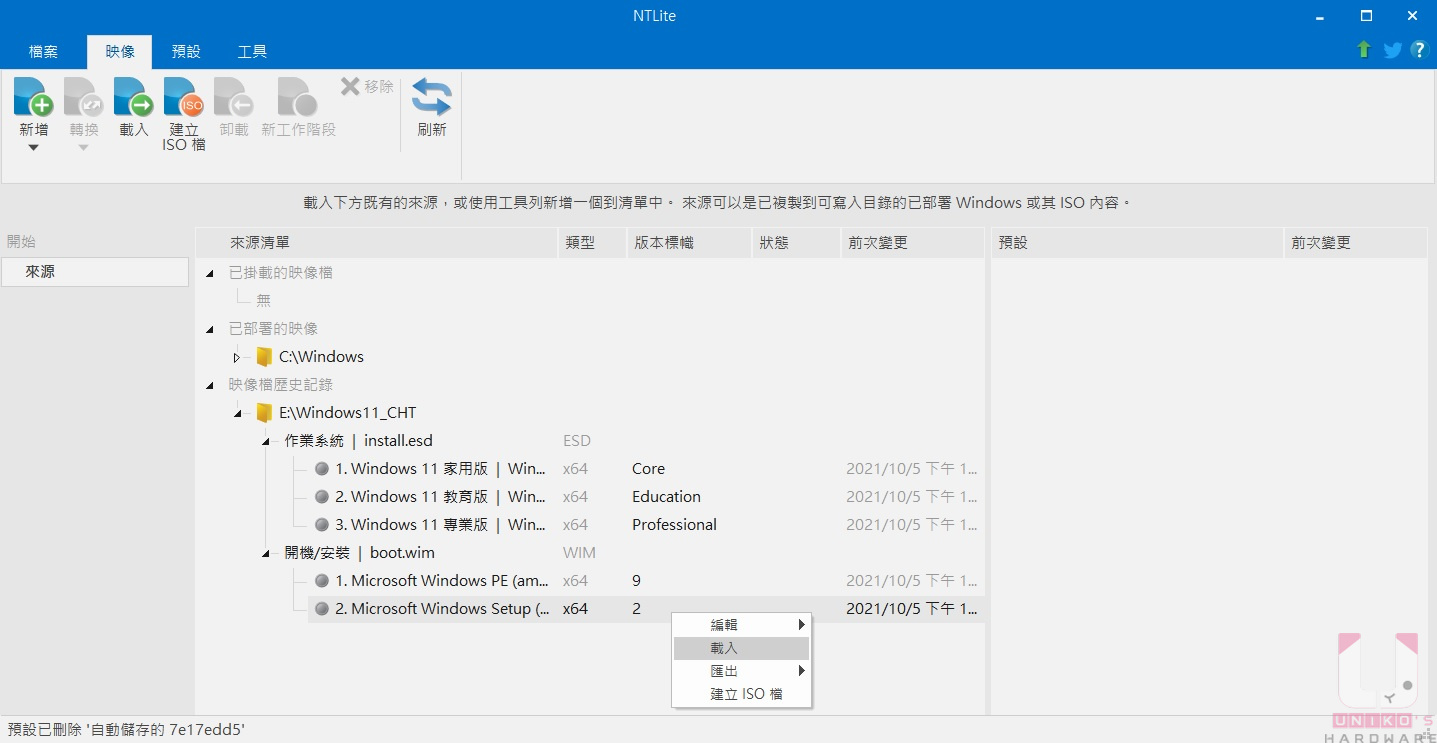The image size is (1437, 743).
Task: Click the status dot for Microsoft Windows Setup
Action: click(322, 609)
